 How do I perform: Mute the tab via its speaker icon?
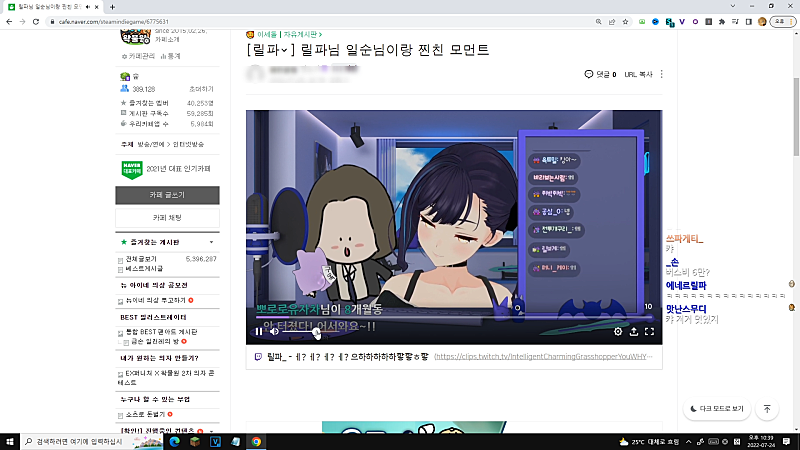click(x=88, y=7)
